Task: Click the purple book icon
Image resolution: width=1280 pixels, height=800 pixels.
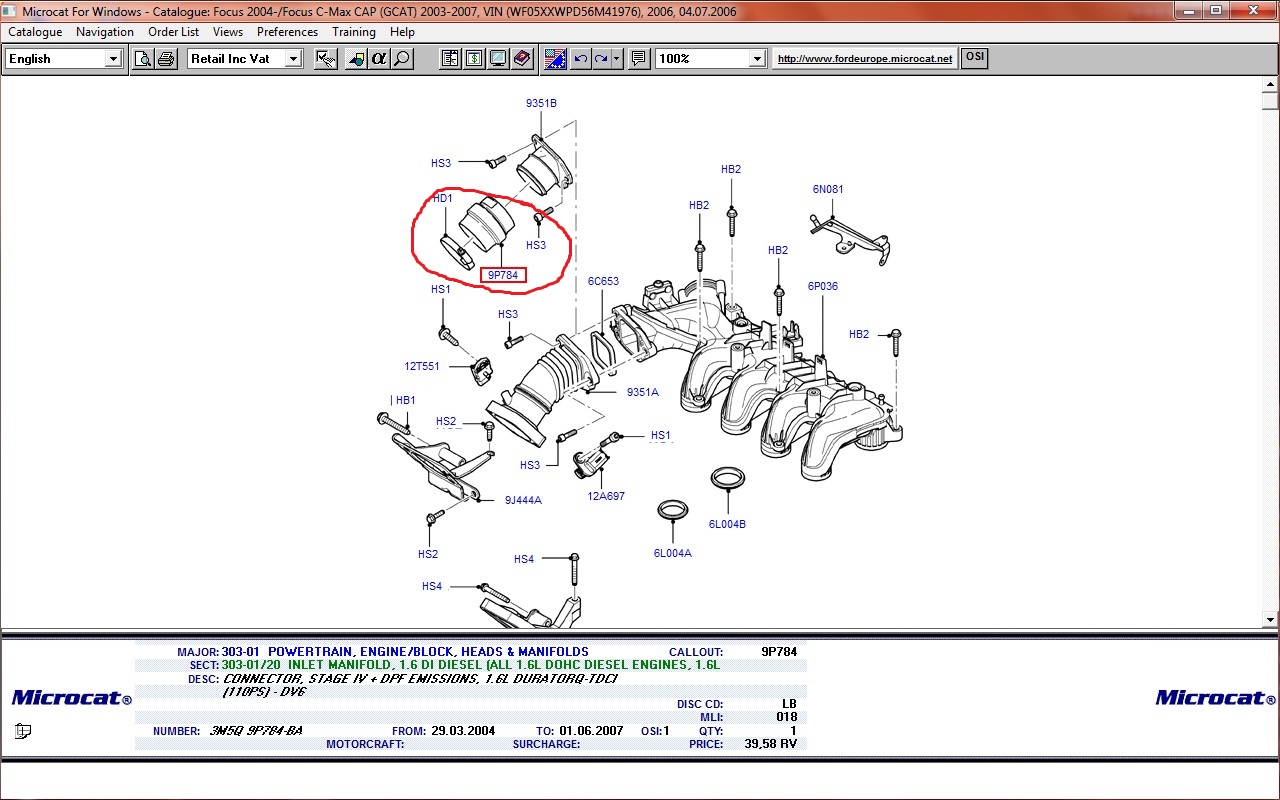Action: point(522,59)
